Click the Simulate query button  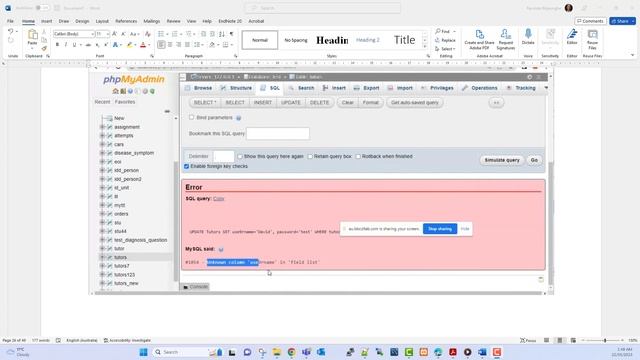[502, 160]
